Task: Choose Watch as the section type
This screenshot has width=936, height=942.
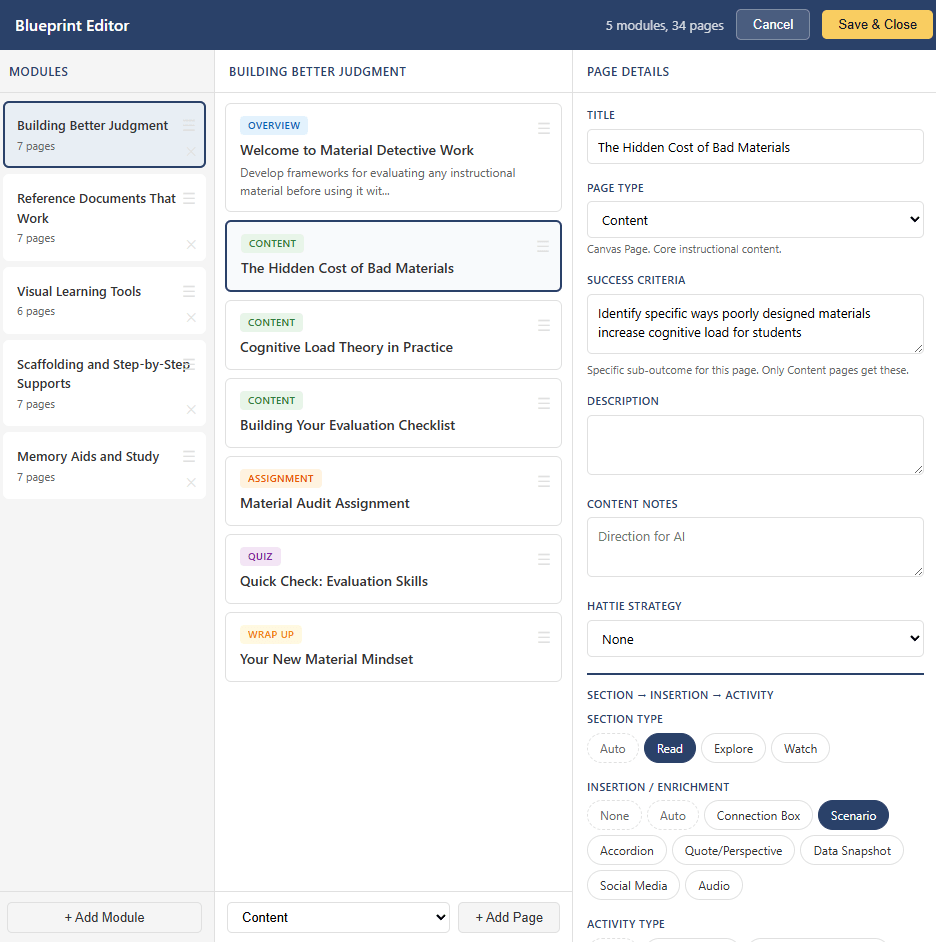Action: click(x=800, y=748)
